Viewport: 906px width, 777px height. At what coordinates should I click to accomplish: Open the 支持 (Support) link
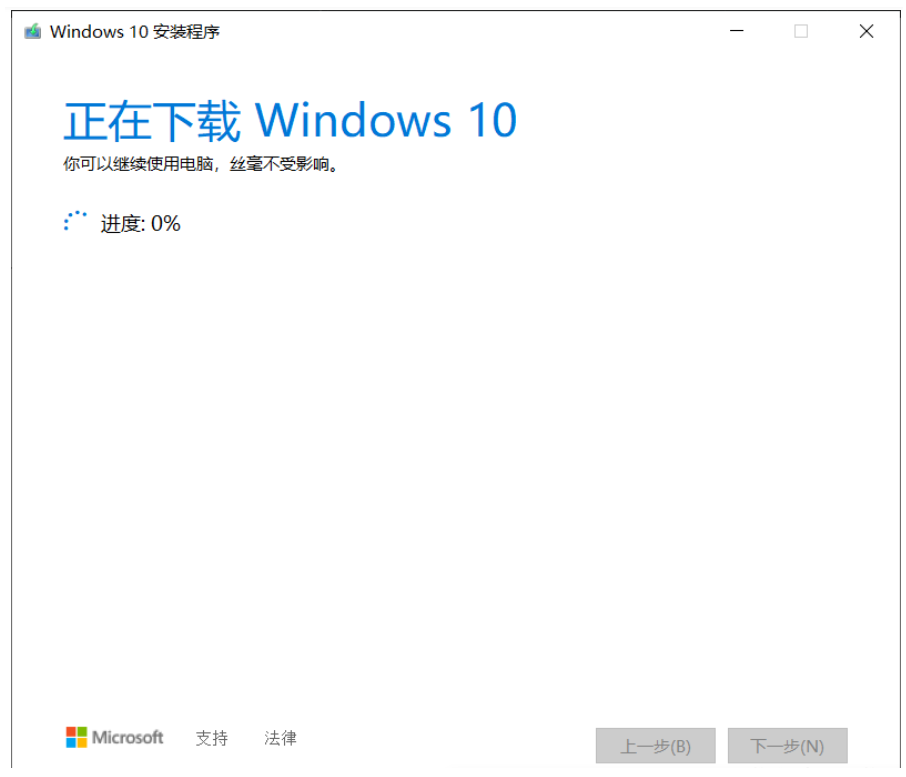tap(211, 738)
